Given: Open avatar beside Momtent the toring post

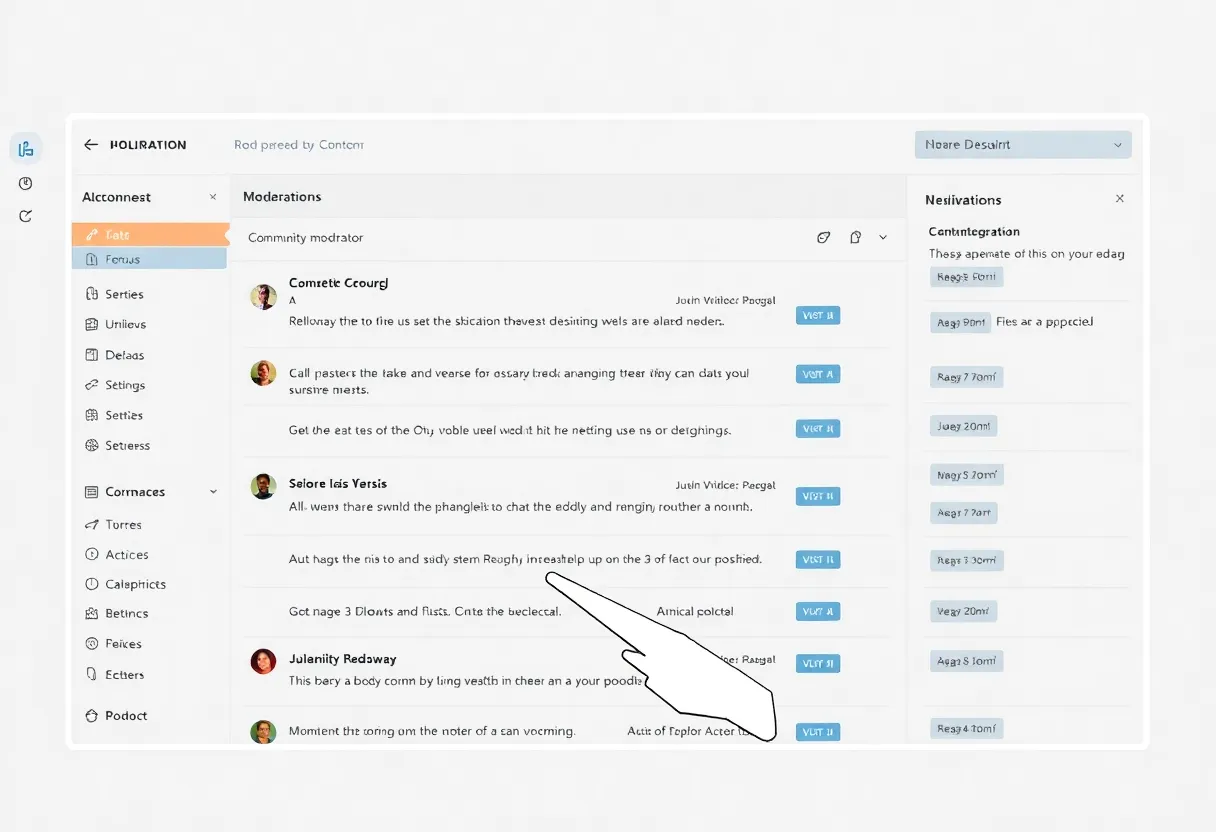Looking at the screenshot, I should [x=263, y=732].
